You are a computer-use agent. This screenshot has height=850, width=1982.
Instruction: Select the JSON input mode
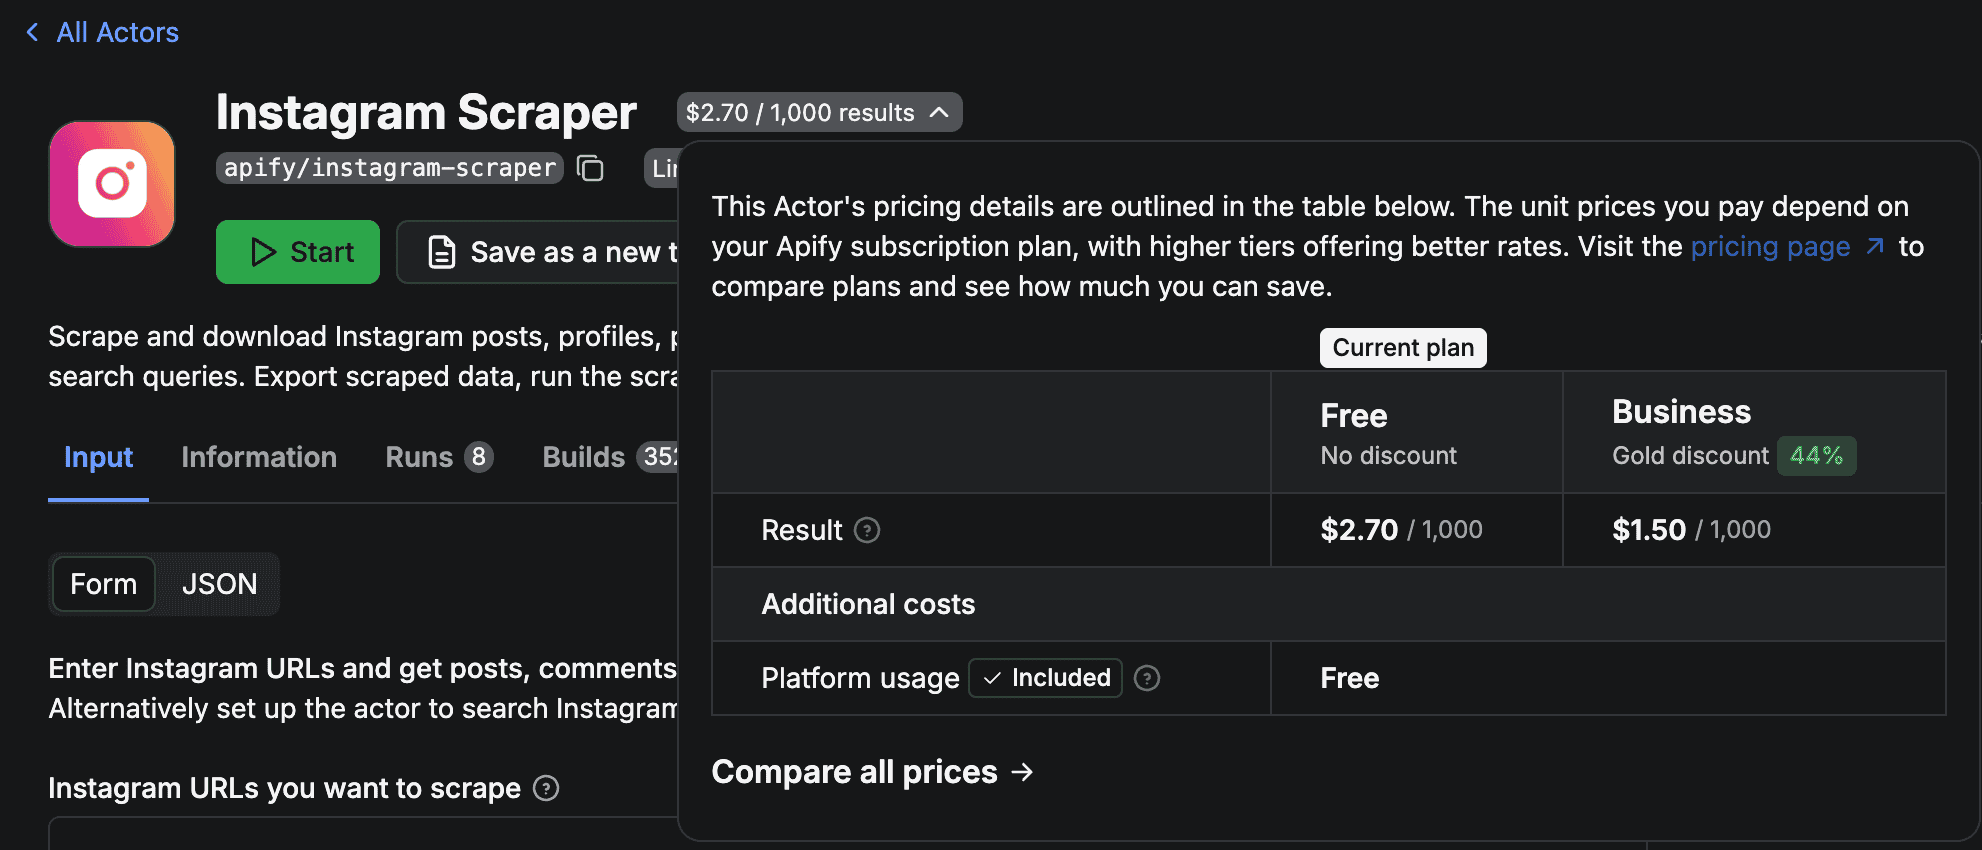pyautogui.click(x=219, y=584)
